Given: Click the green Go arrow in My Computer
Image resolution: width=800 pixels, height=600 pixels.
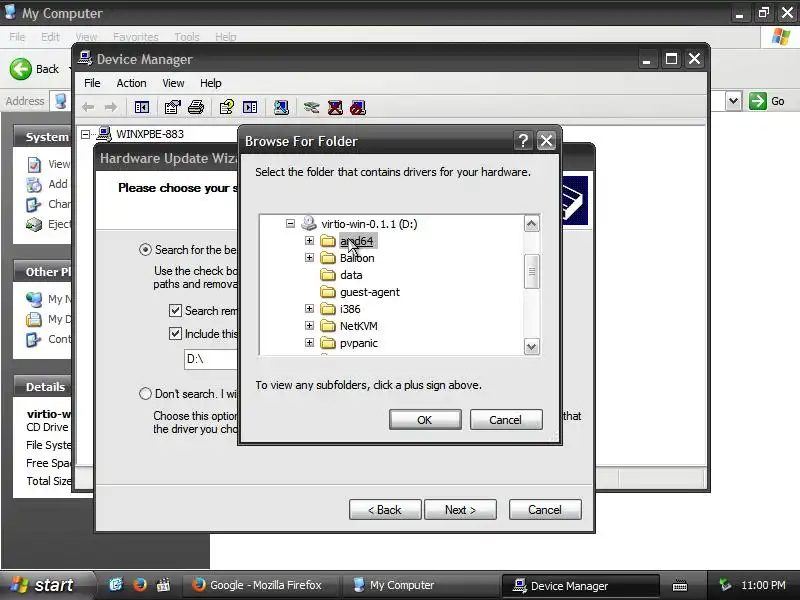Looking at the screenshot, I should pyautogui.click(x=758, y=101).
